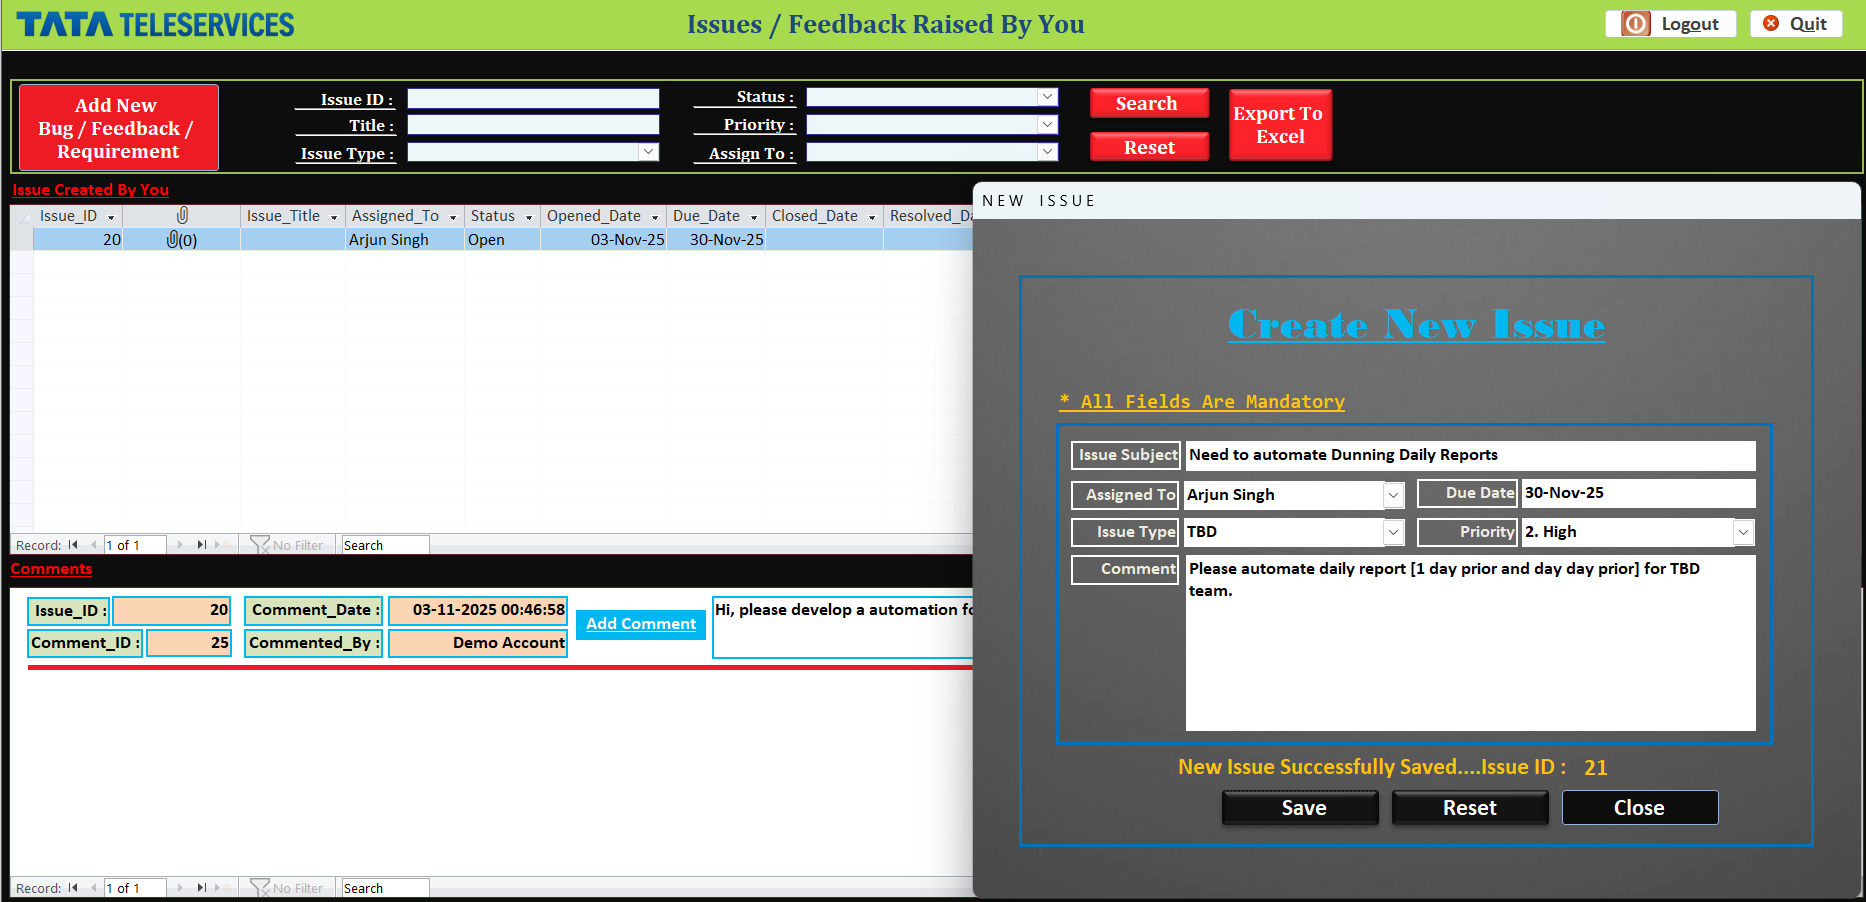Click the Export To Excel button
Screen dimensions: 1866x902
[1279, 124]
